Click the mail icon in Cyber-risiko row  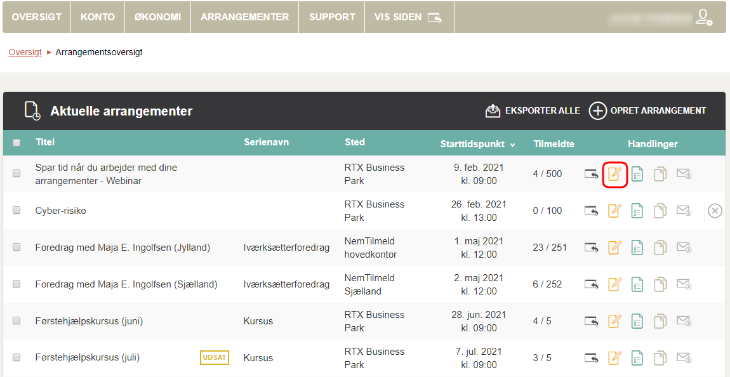point(684,210)
